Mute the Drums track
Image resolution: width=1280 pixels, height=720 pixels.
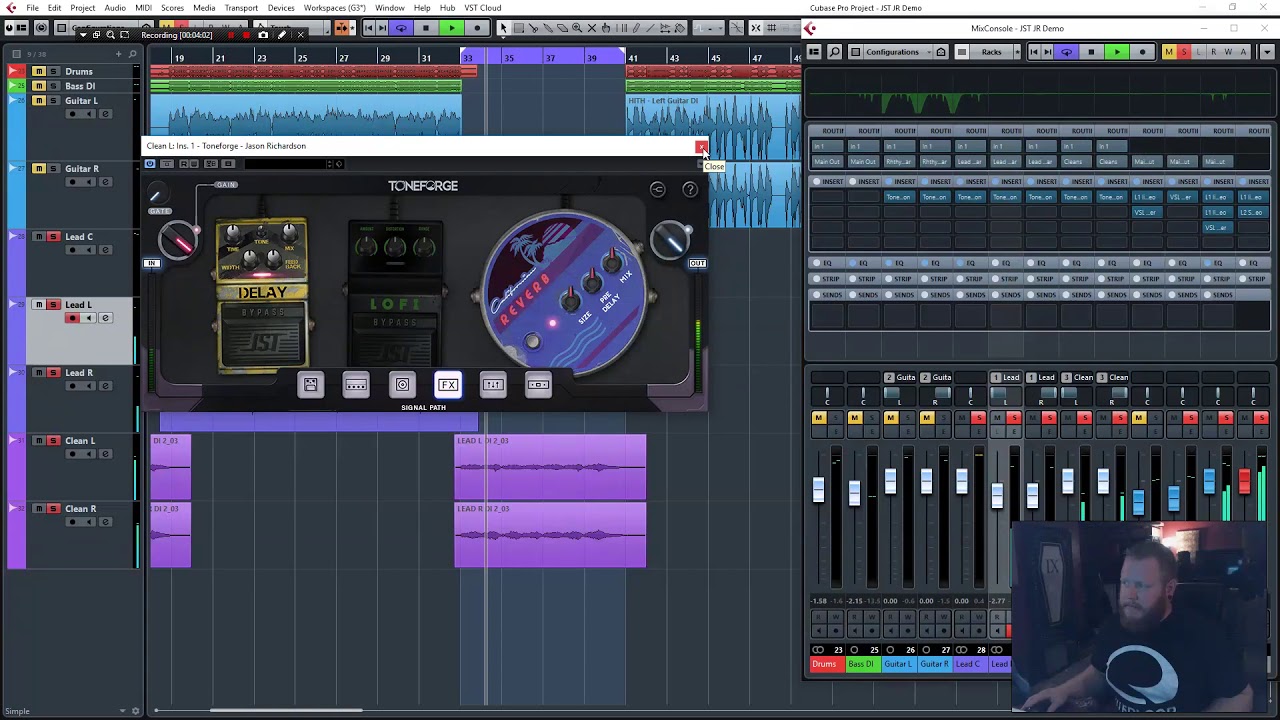coord(38,72)
